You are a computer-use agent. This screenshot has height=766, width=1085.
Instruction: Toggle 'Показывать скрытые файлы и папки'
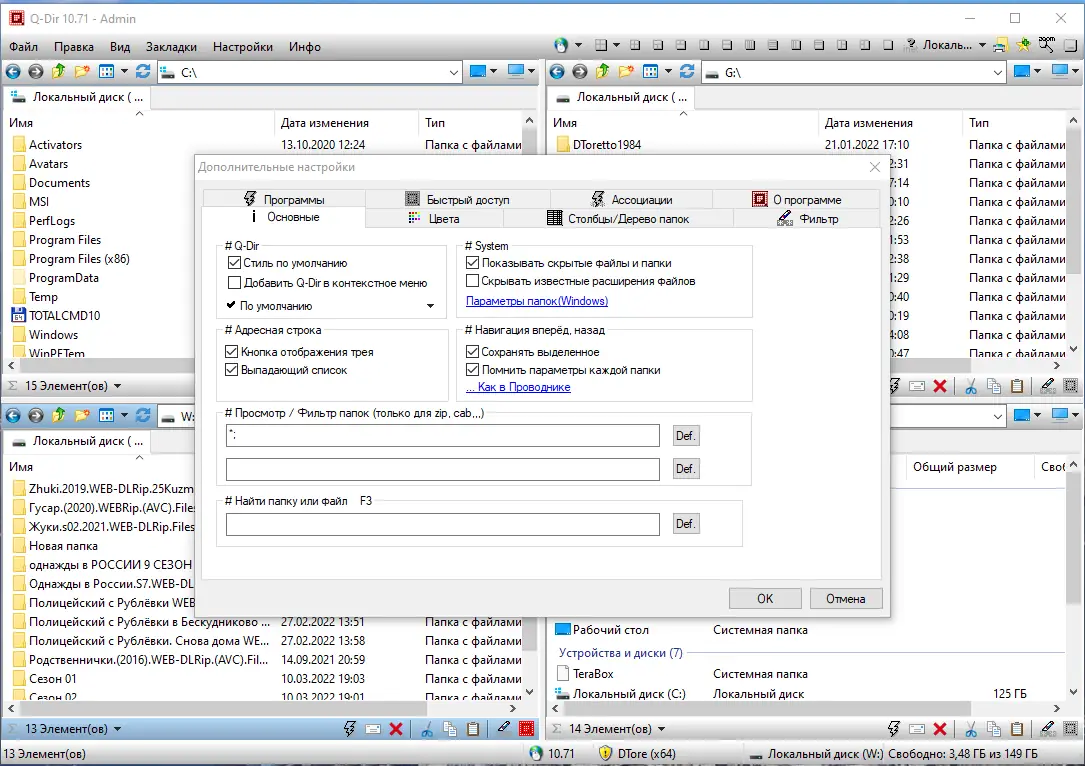[x=473, y=263]
